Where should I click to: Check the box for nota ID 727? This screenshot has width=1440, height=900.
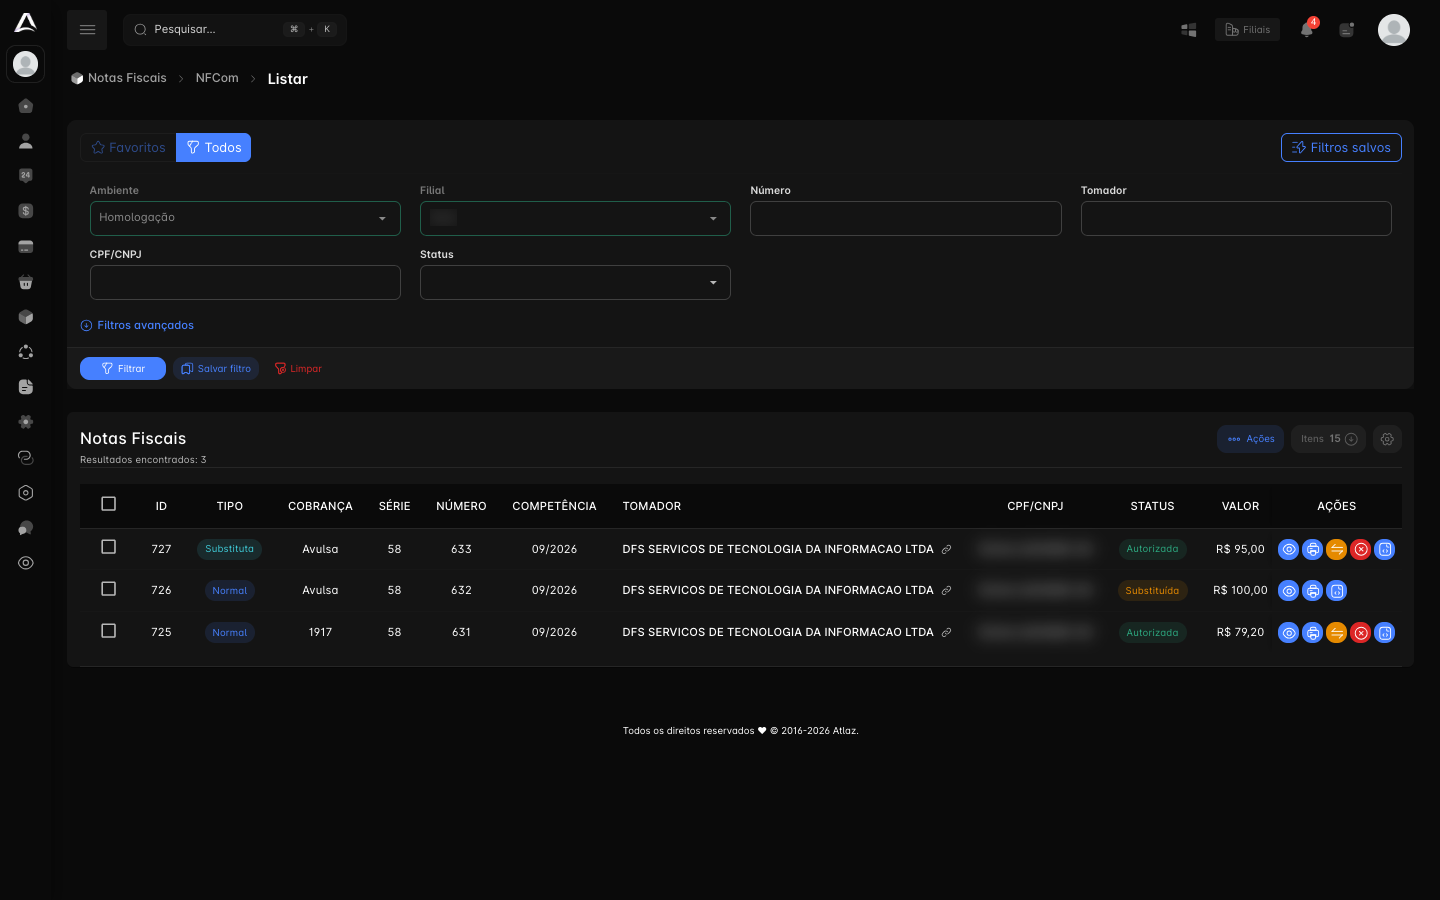click(x=109, y=547)
